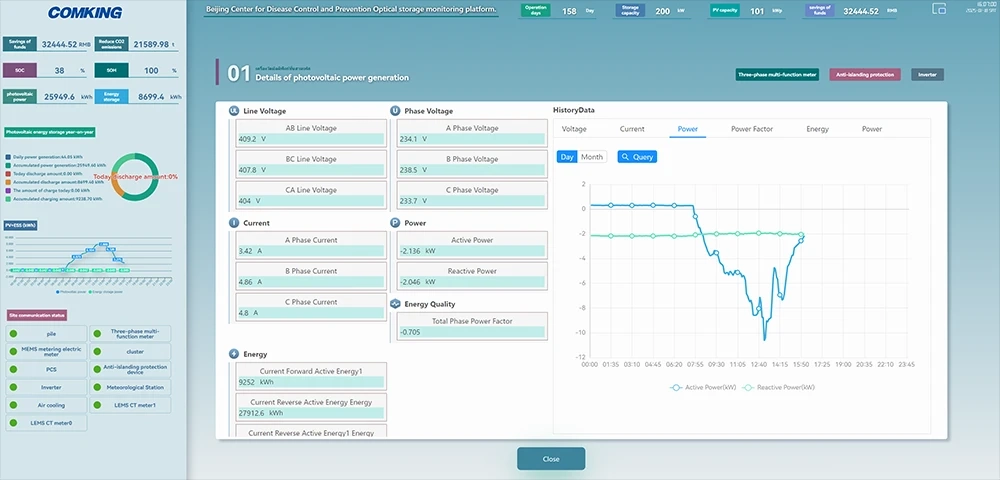Click the Line Voltage section icon
The height and width of the screenshot is (480, 1000).
point(235,111)
